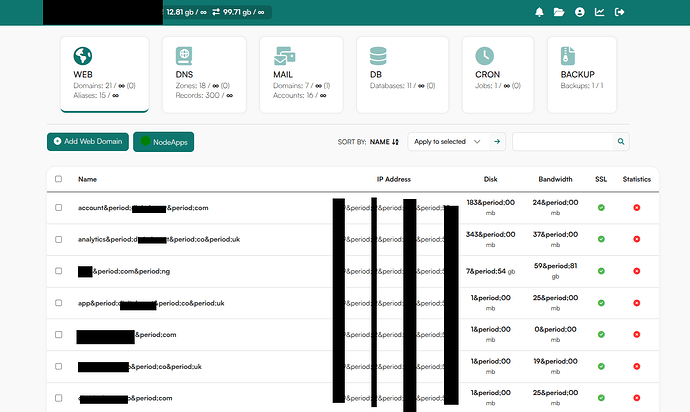The width and height of the screenshot is (690, 412).
Task: Open the user account profile icon
Action: point(580,12)
